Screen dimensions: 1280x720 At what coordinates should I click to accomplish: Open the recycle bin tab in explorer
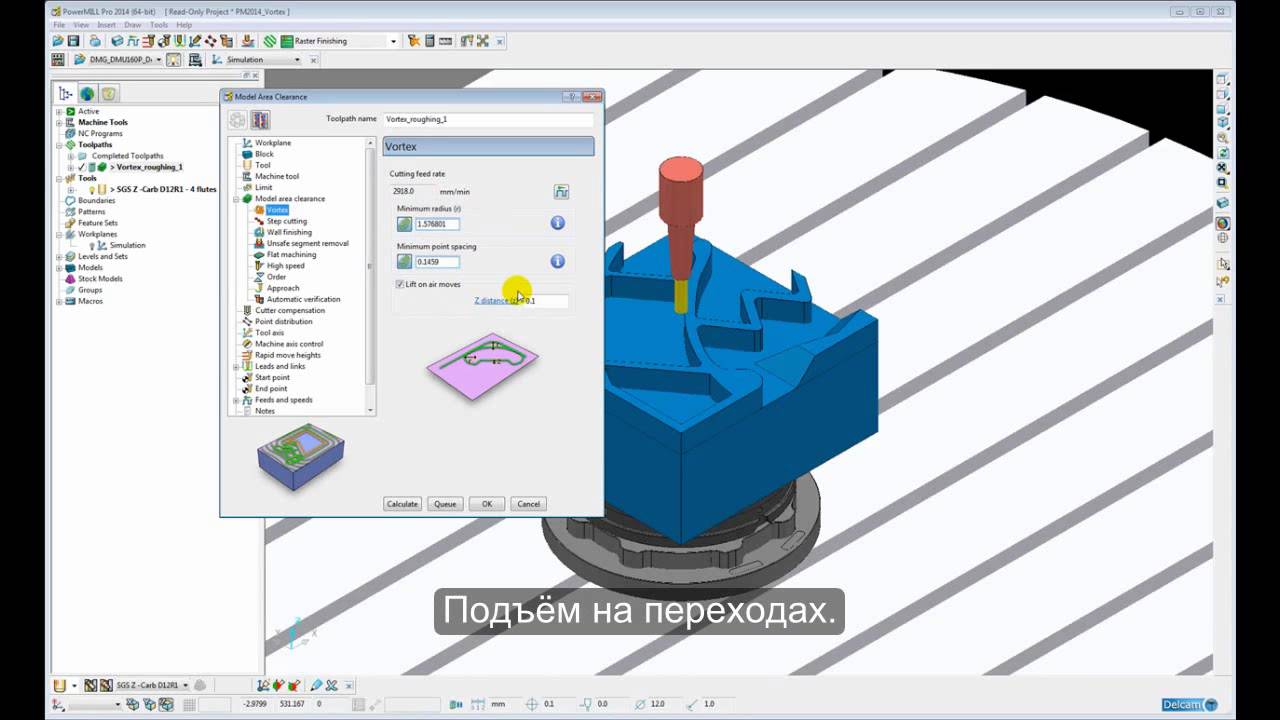pos(109,94)
